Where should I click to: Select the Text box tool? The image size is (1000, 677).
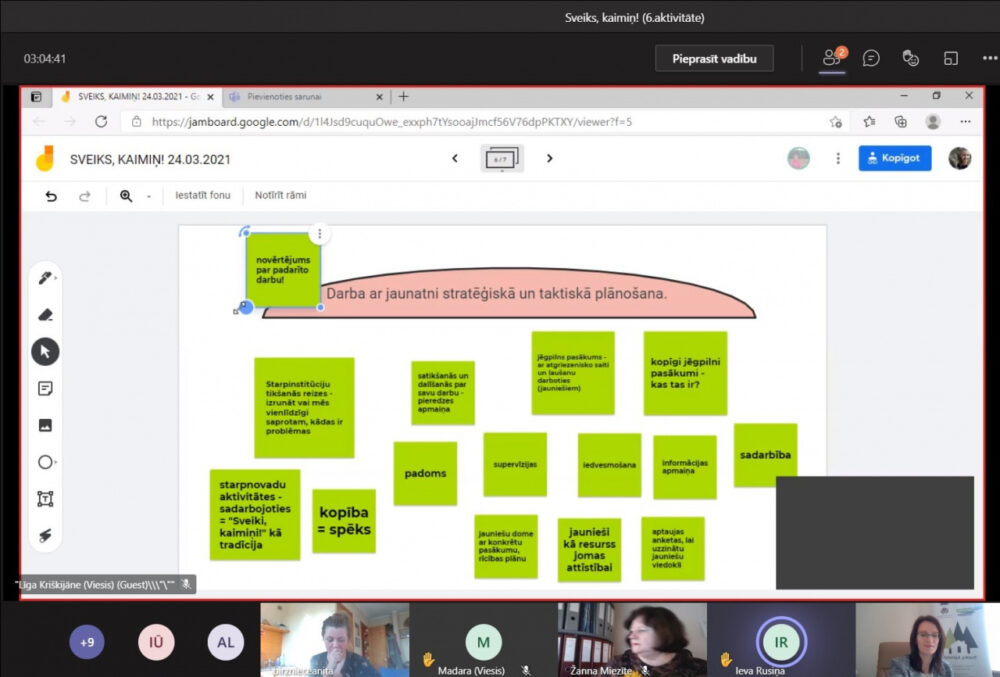click(45, 498)
